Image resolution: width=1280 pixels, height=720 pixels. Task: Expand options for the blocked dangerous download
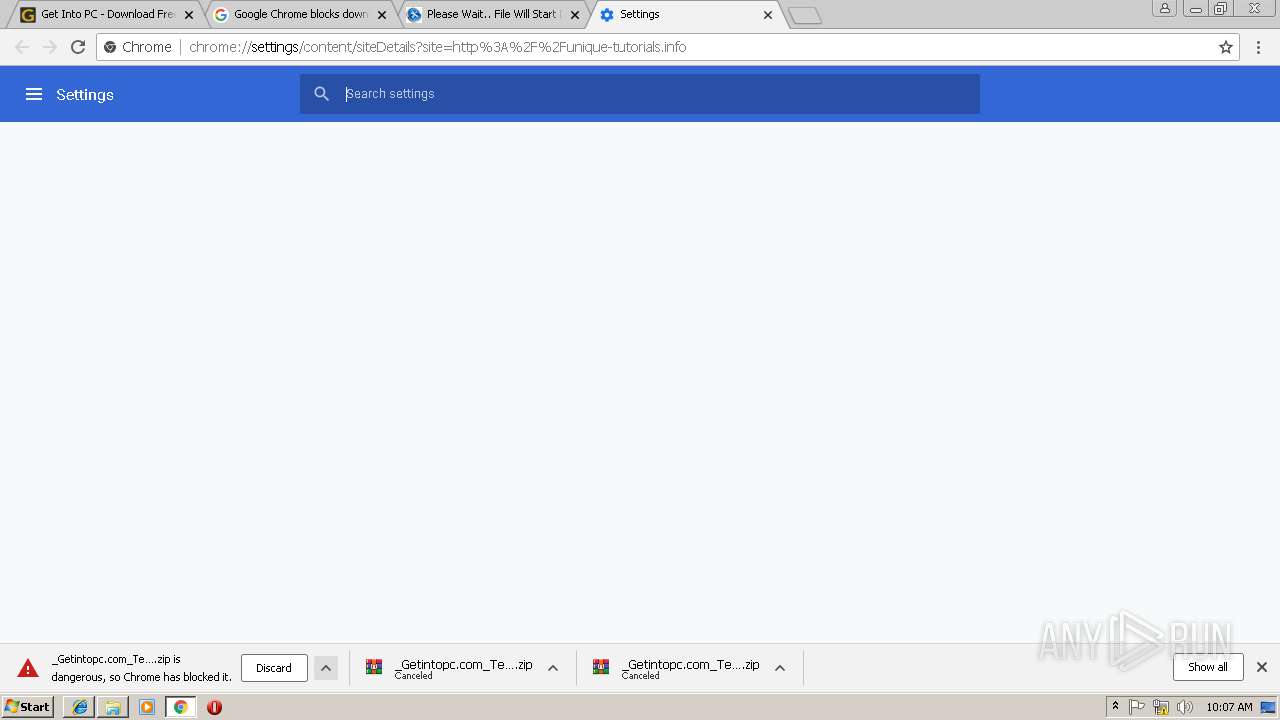(x=326, y=668)
